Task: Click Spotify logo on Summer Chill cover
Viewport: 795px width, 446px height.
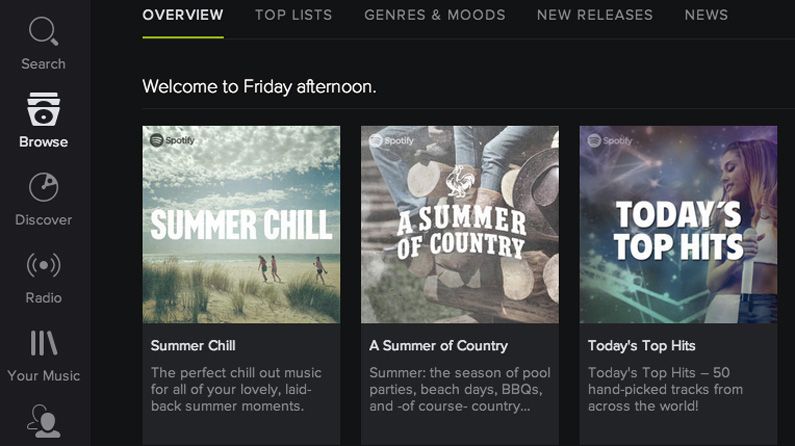Action: 172,141
